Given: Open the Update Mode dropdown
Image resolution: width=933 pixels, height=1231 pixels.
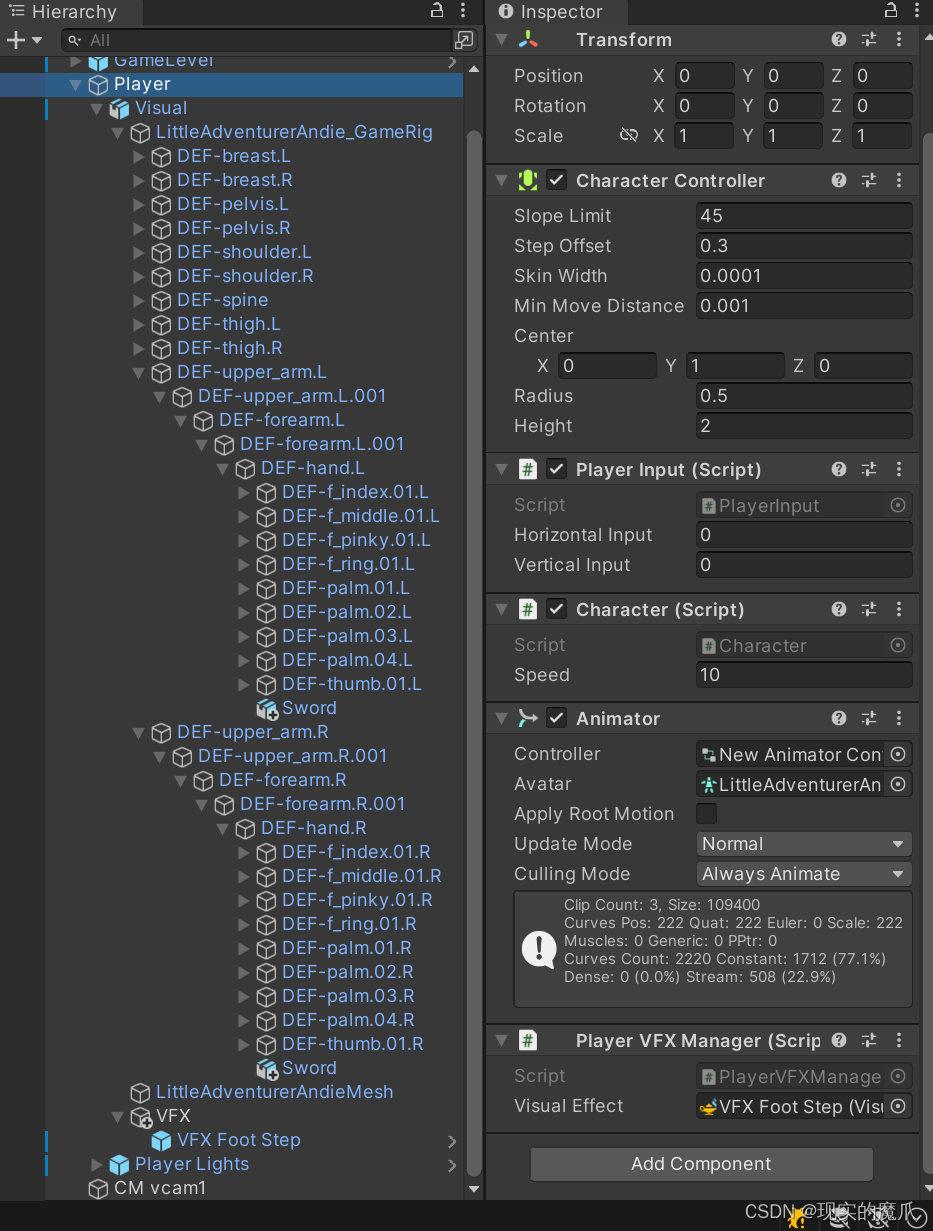Looking at the screenshot, I should [803, 843].
